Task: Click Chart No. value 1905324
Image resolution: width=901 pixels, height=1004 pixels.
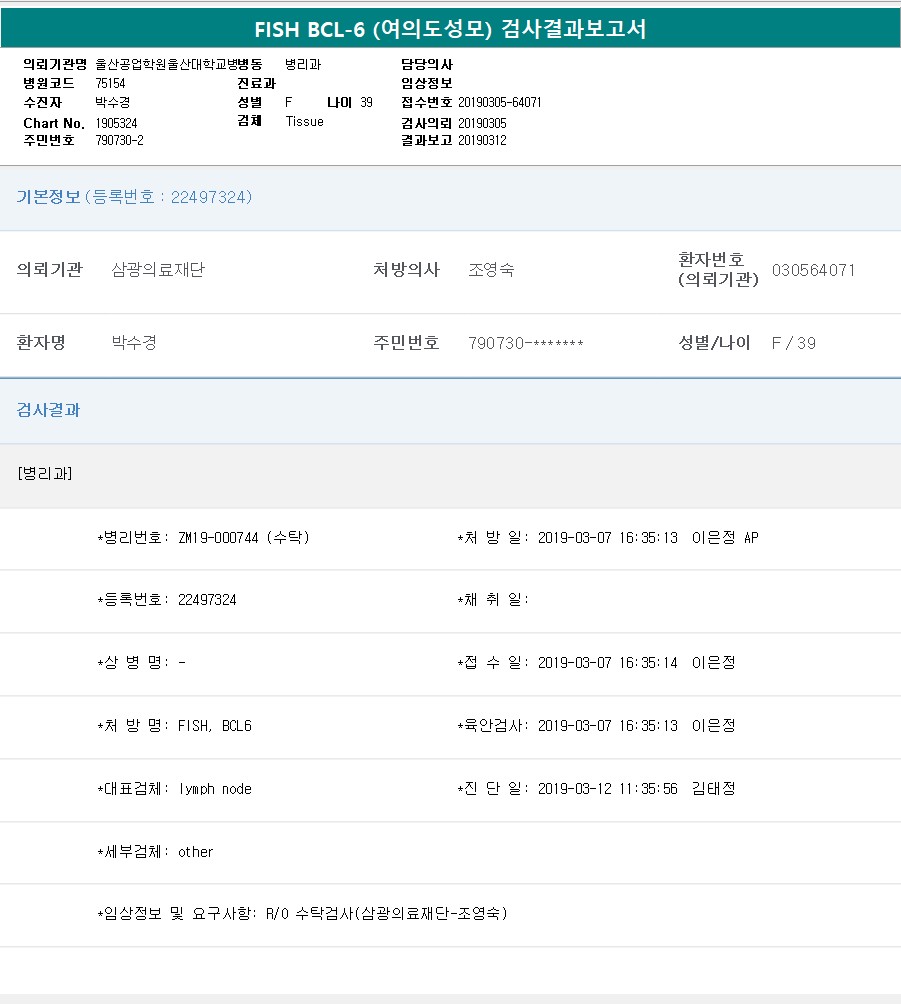Action: 116,123
